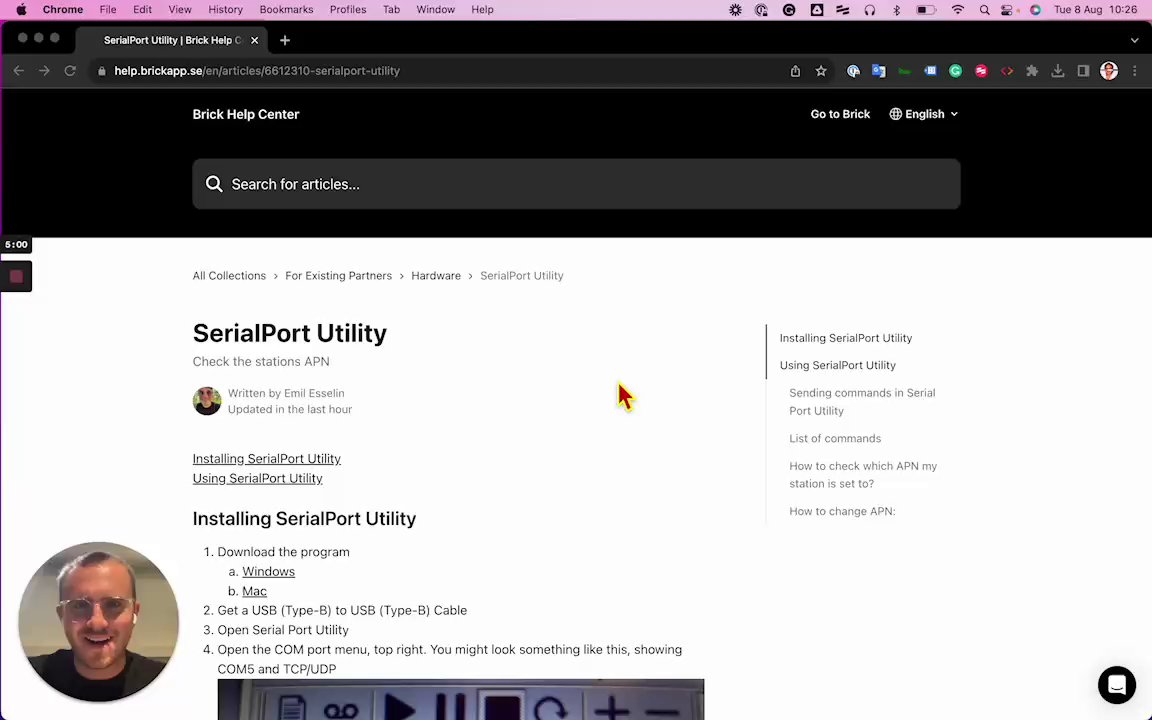The width and height of the screenshot is (1152, 720).
Task: Click the author avatar of Emil Esselin
Action: click(206, 401)
